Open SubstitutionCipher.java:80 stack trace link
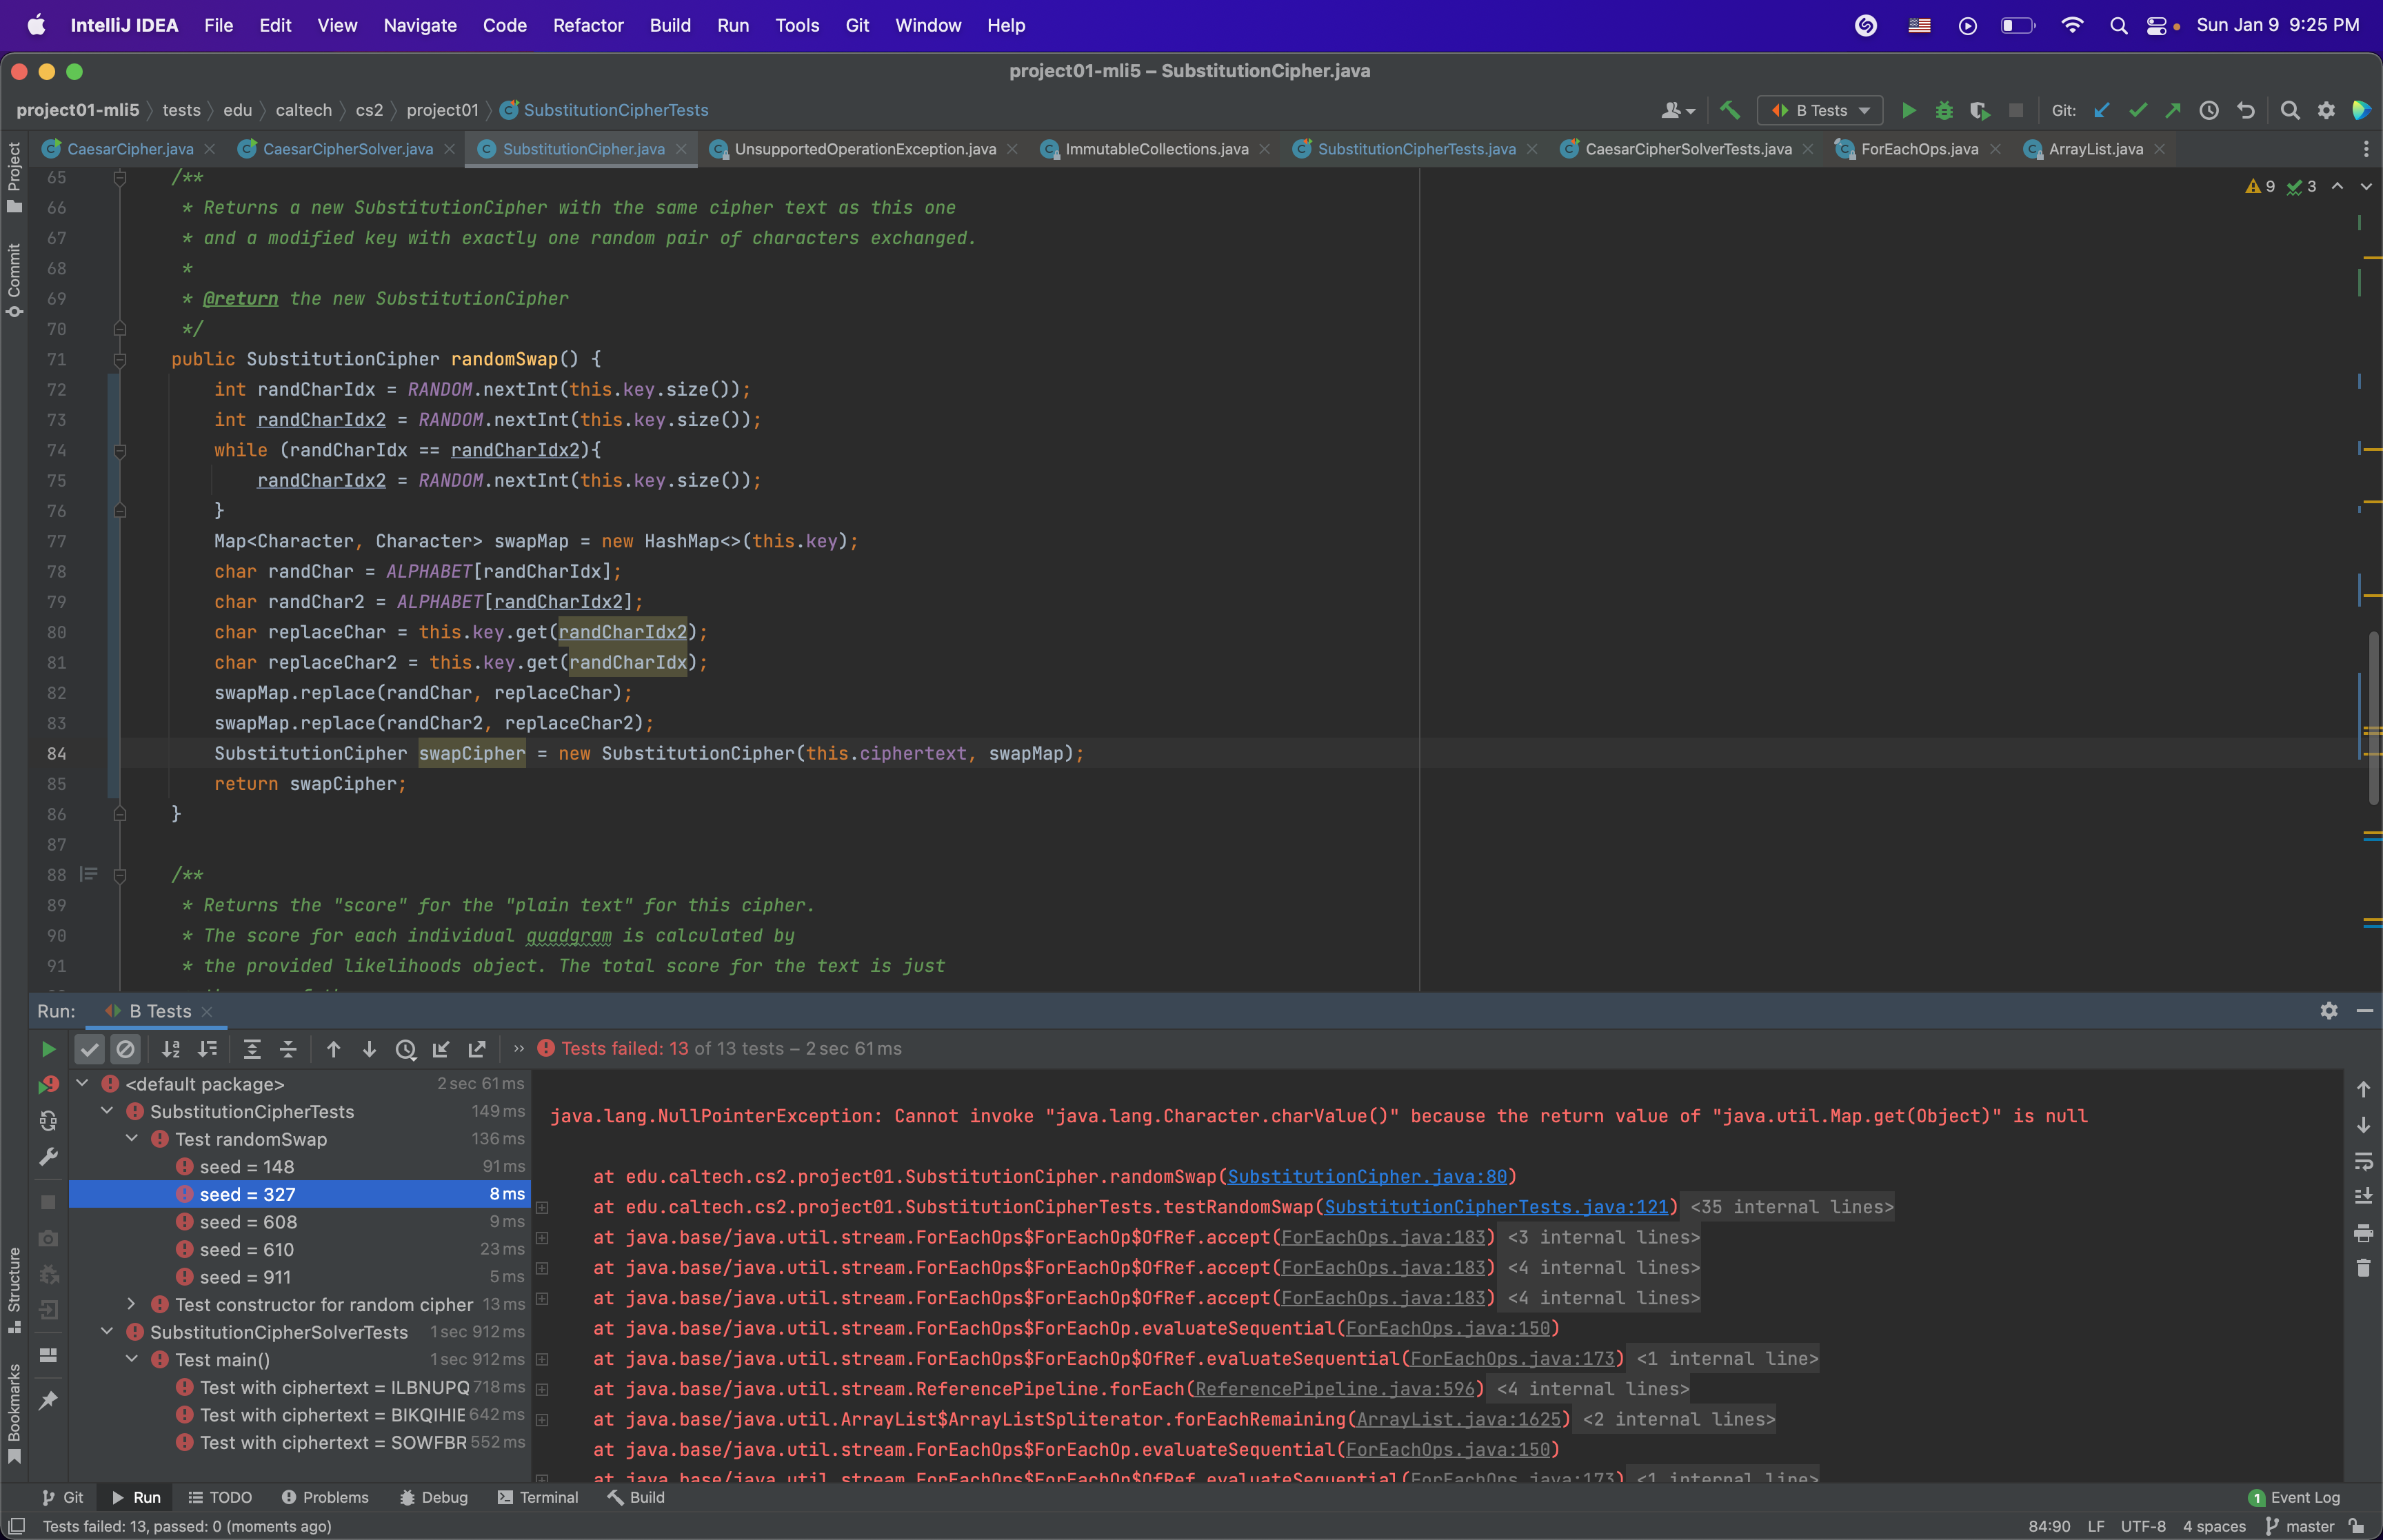The width and height of the screenshot is (2383, 1540). pos(1366,1176)
